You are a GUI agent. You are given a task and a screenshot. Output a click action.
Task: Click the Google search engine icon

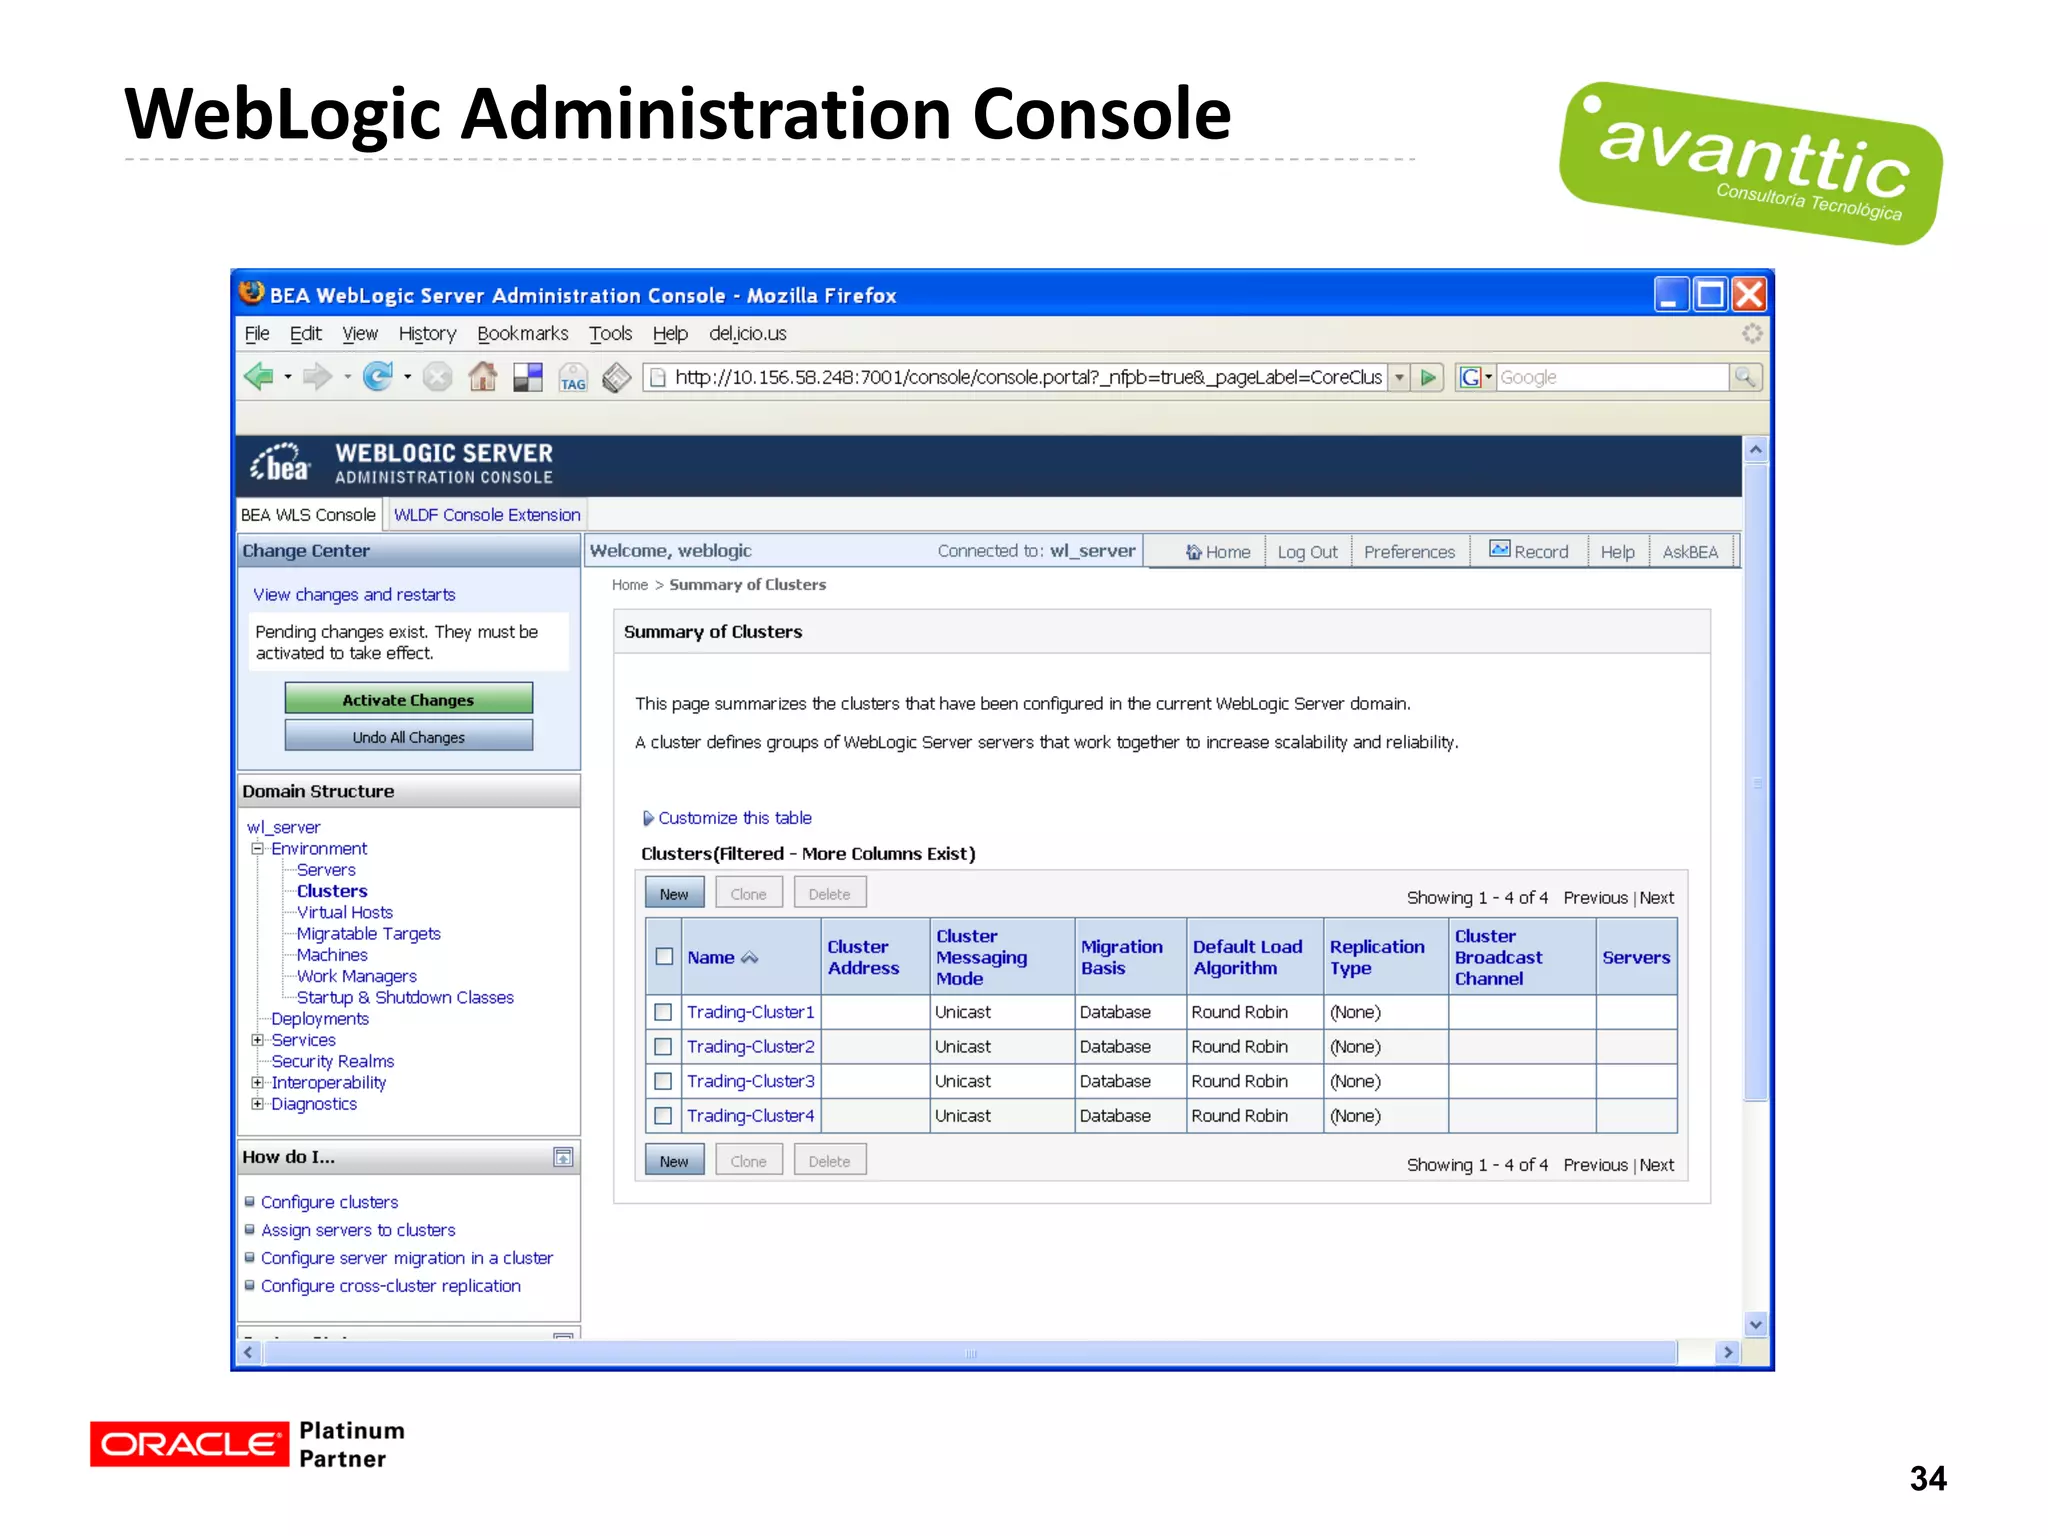point(1469,377)
